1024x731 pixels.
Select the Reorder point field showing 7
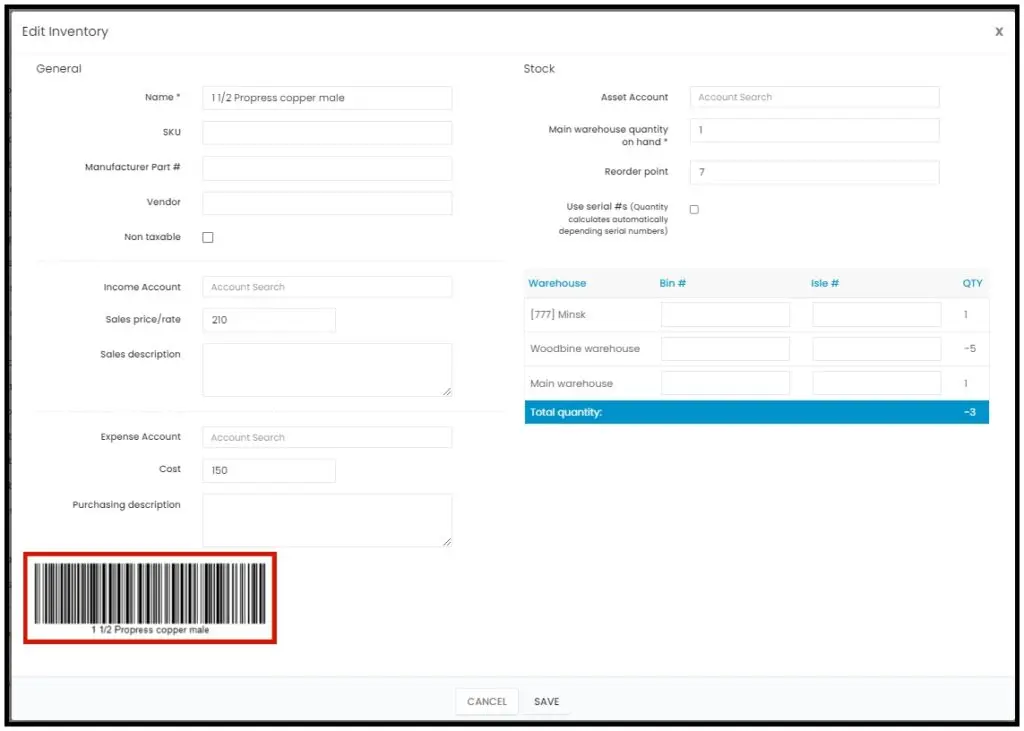(814, 172)
